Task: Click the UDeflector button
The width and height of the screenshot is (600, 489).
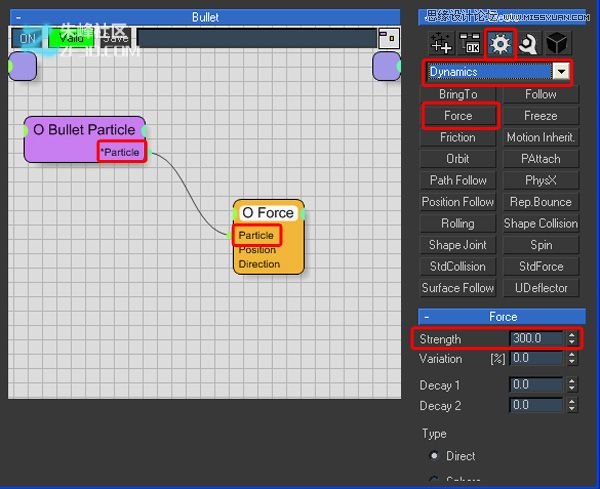Action: pos(541,288)
